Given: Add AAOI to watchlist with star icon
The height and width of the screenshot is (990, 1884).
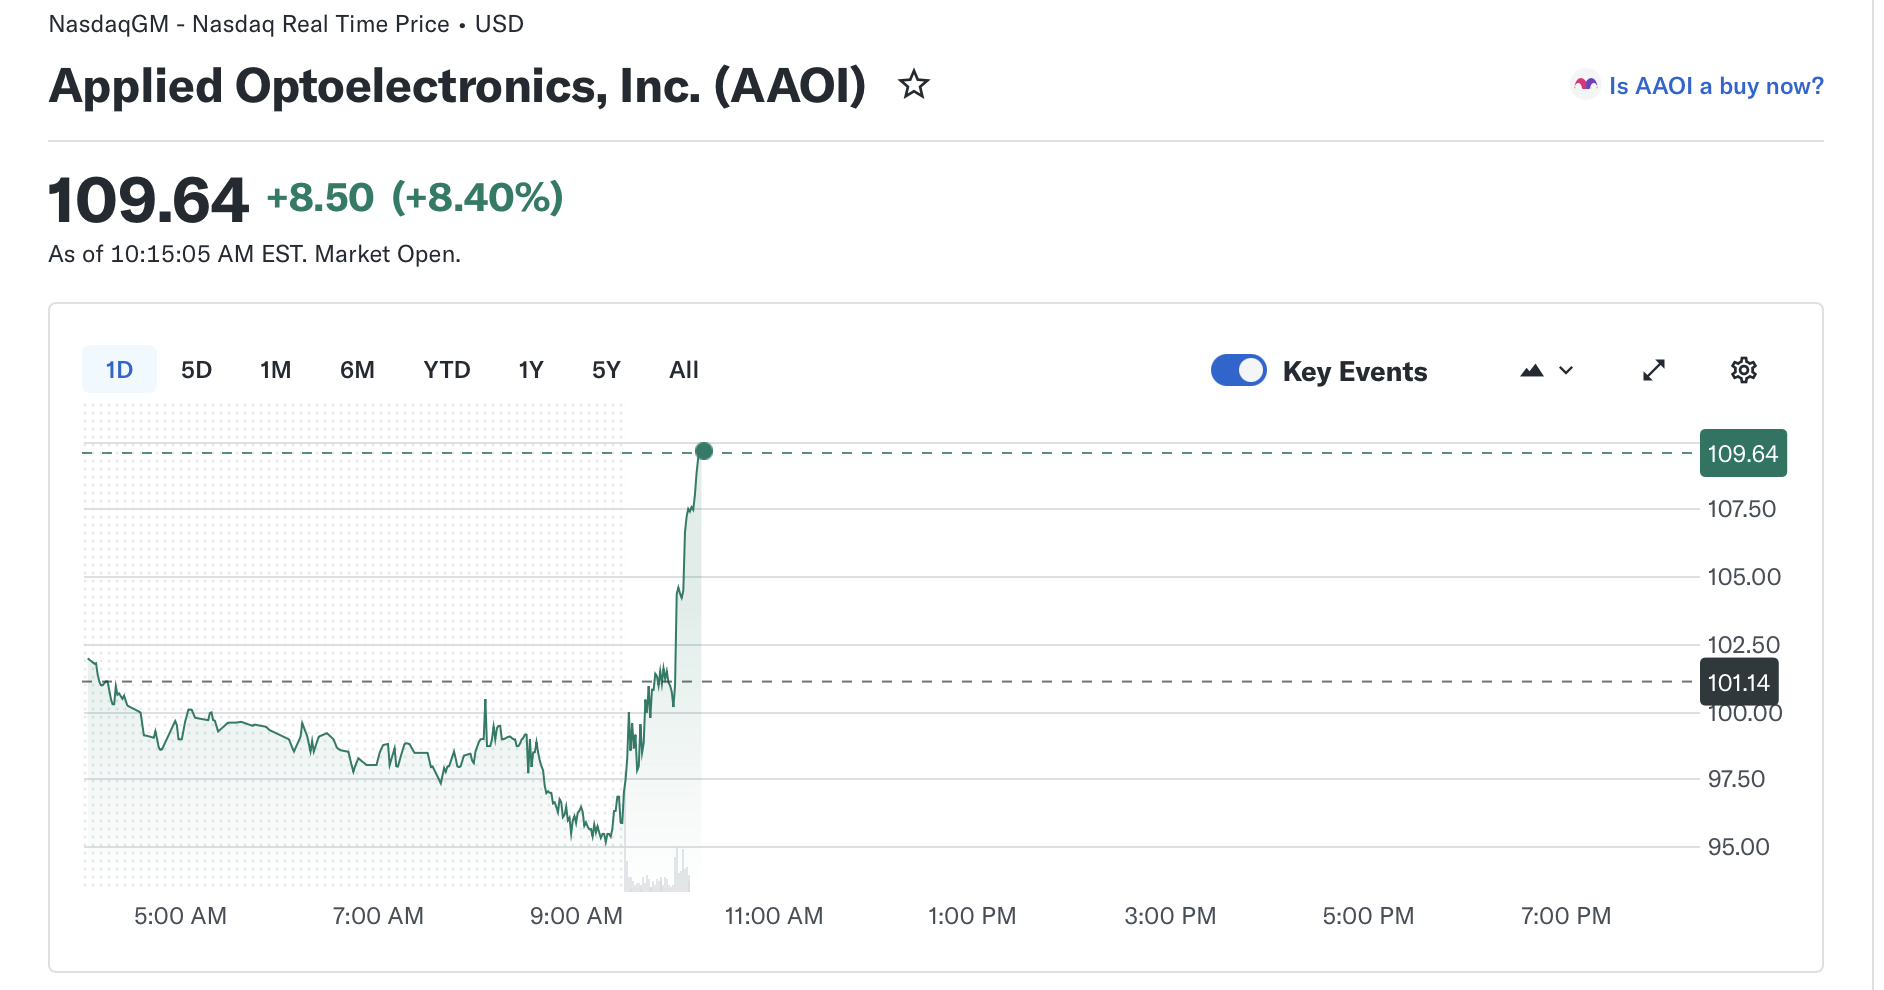Looking at the screenshot, I should (x=913, y=85).
